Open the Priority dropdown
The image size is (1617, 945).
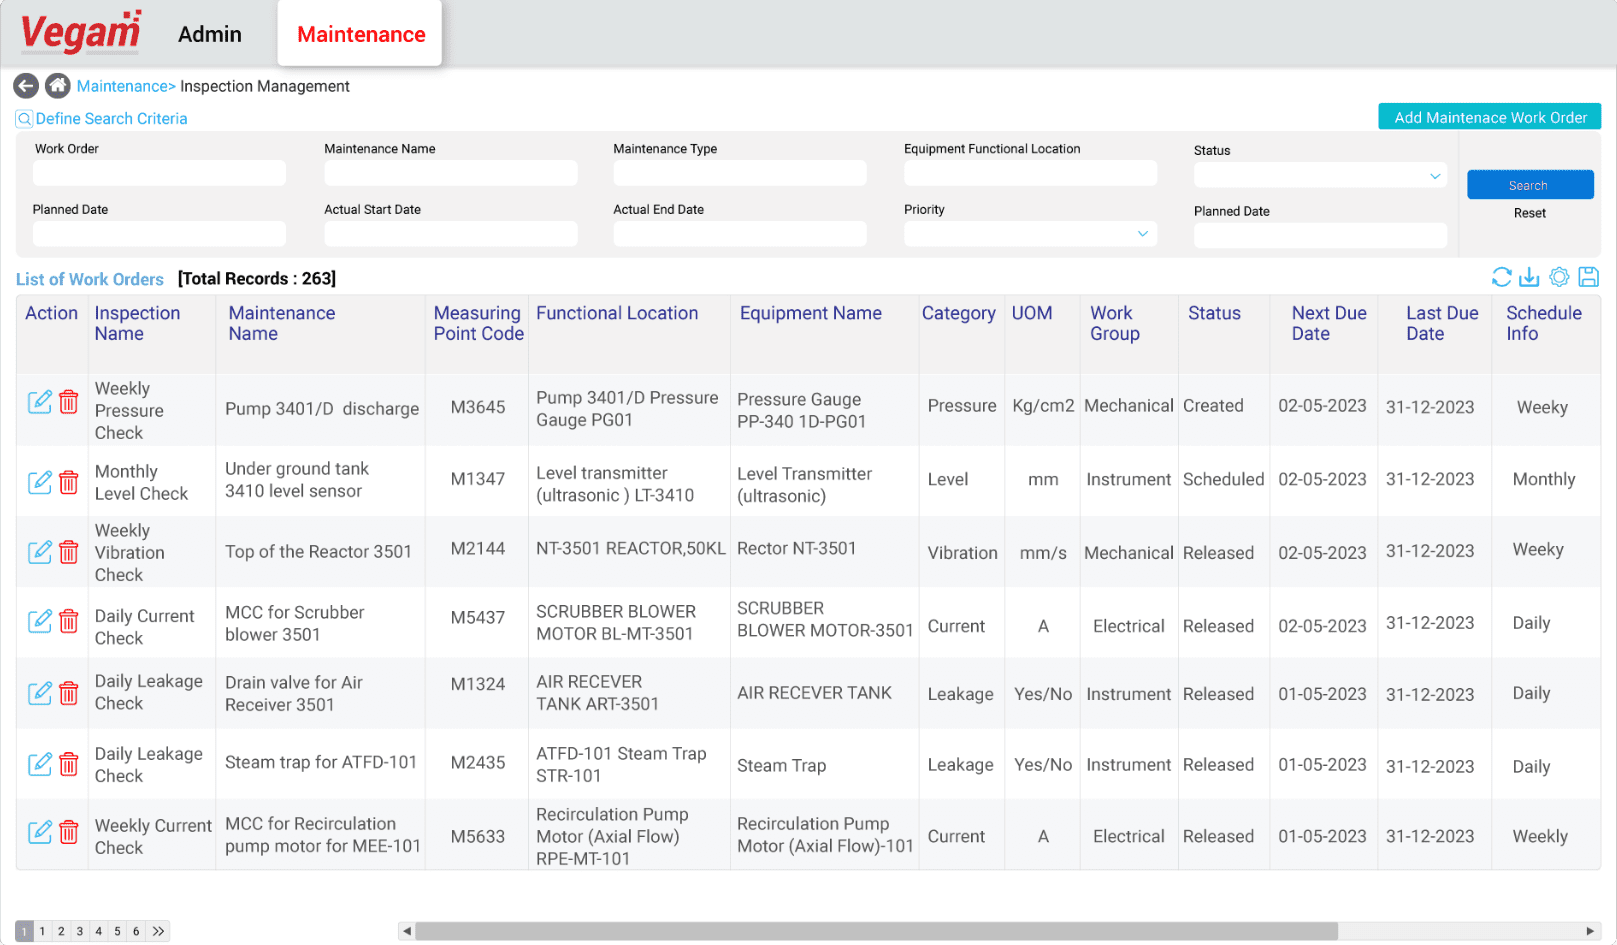tap(1142, 233)
